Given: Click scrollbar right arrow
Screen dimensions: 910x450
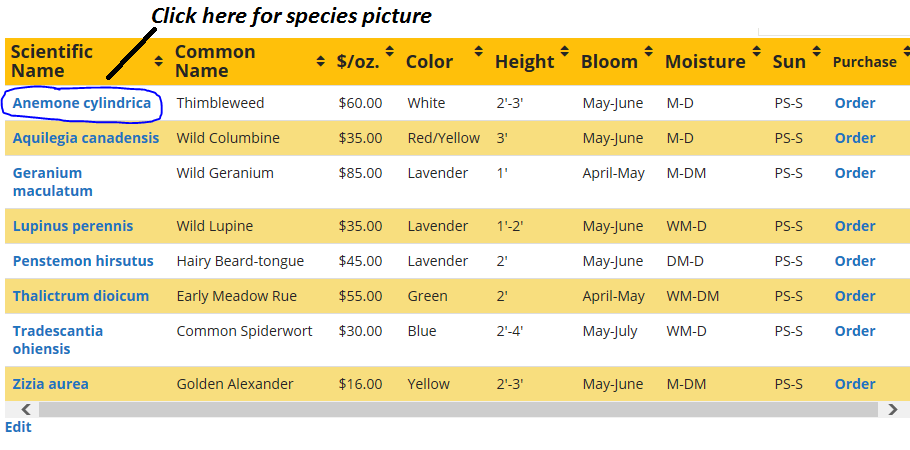Looking at the screenshot, I should click(893, 409).
